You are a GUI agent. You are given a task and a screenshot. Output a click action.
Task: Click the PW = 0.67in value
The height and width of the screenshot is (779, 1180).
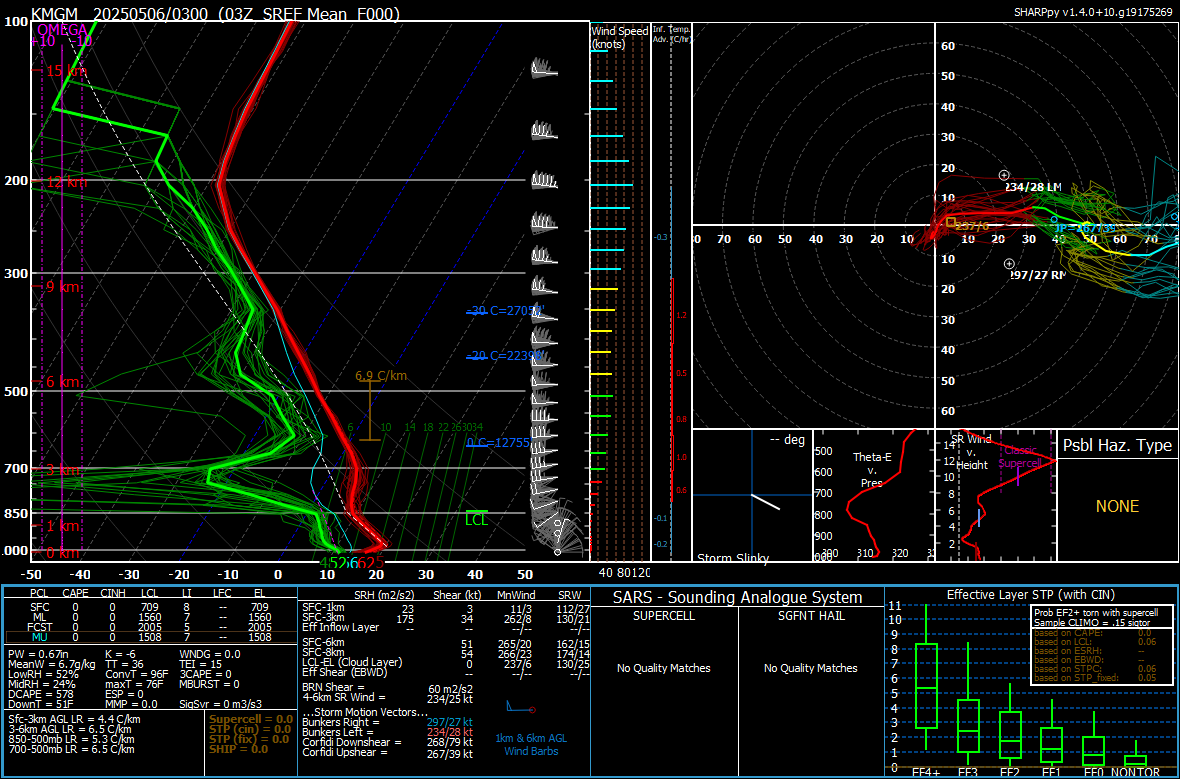click(39, 654)
